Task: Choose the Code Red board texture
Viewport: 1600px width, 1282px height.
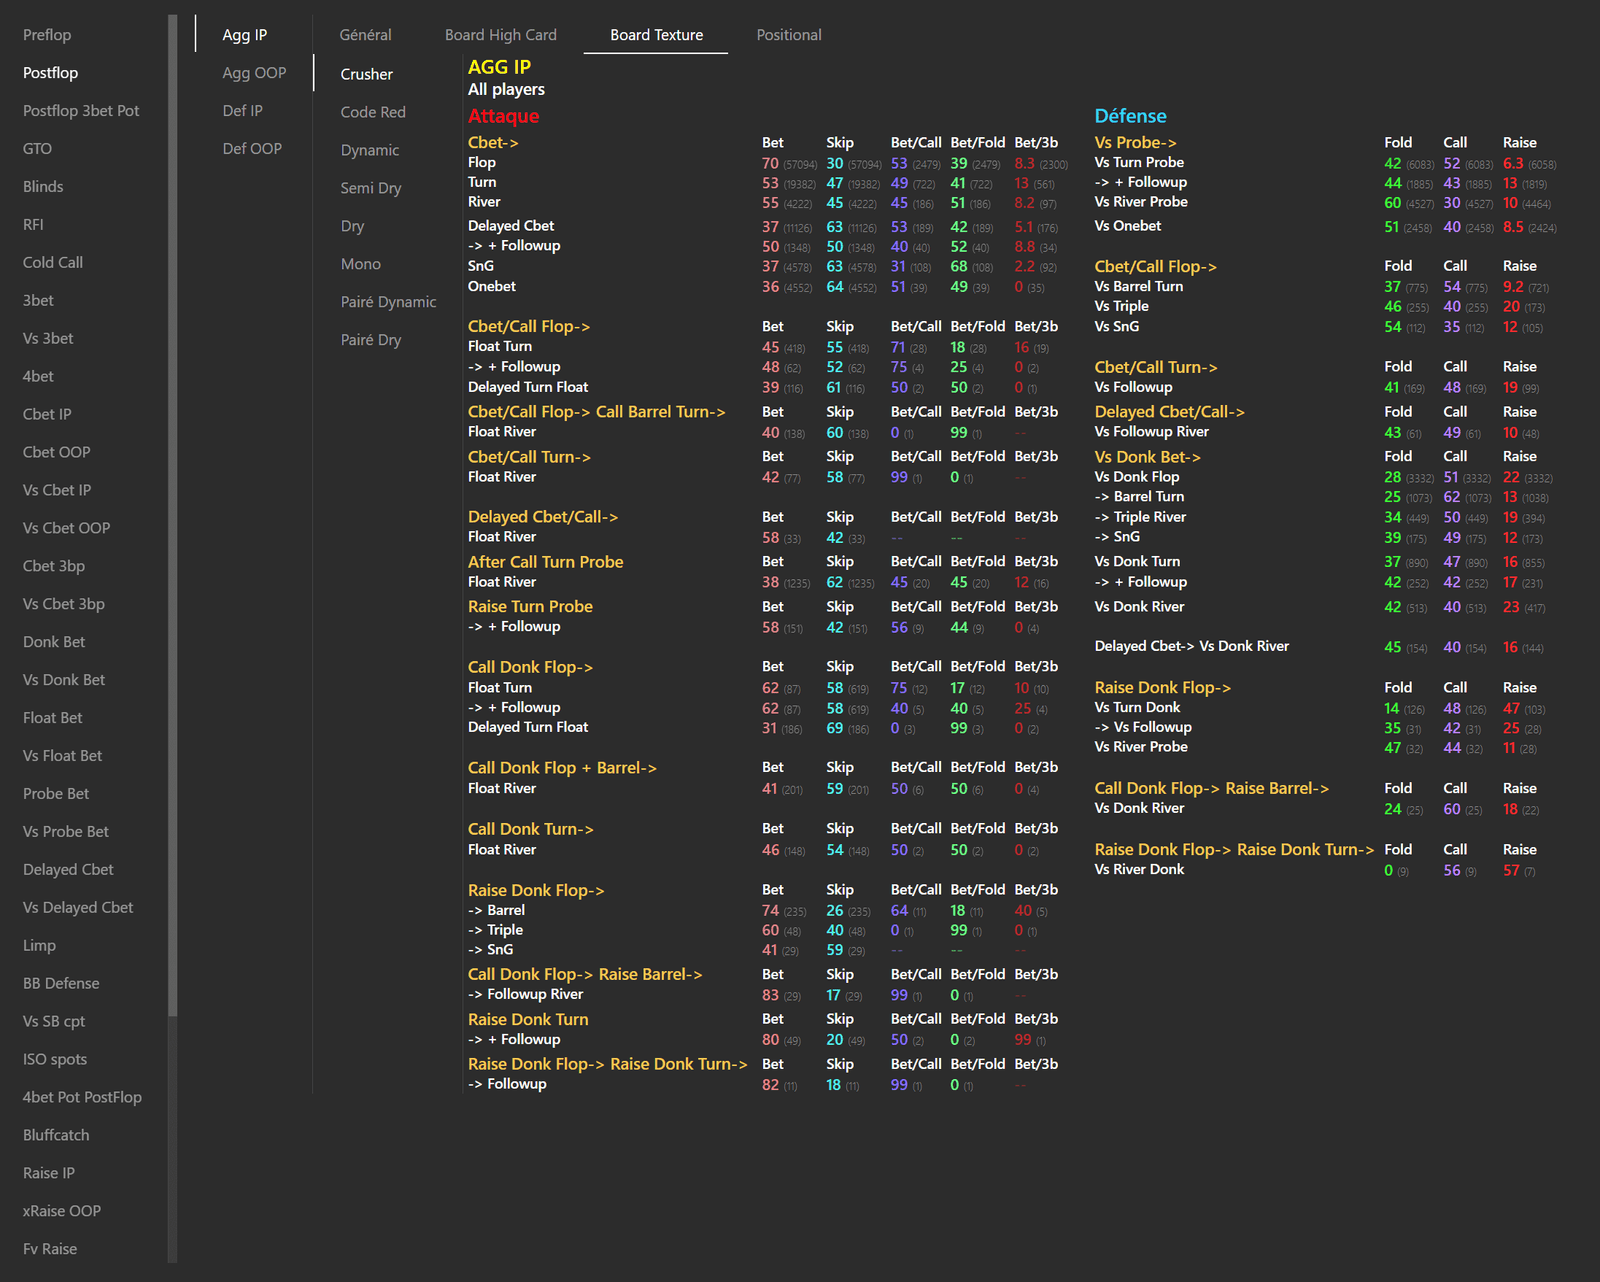Action: coord(373,112)
